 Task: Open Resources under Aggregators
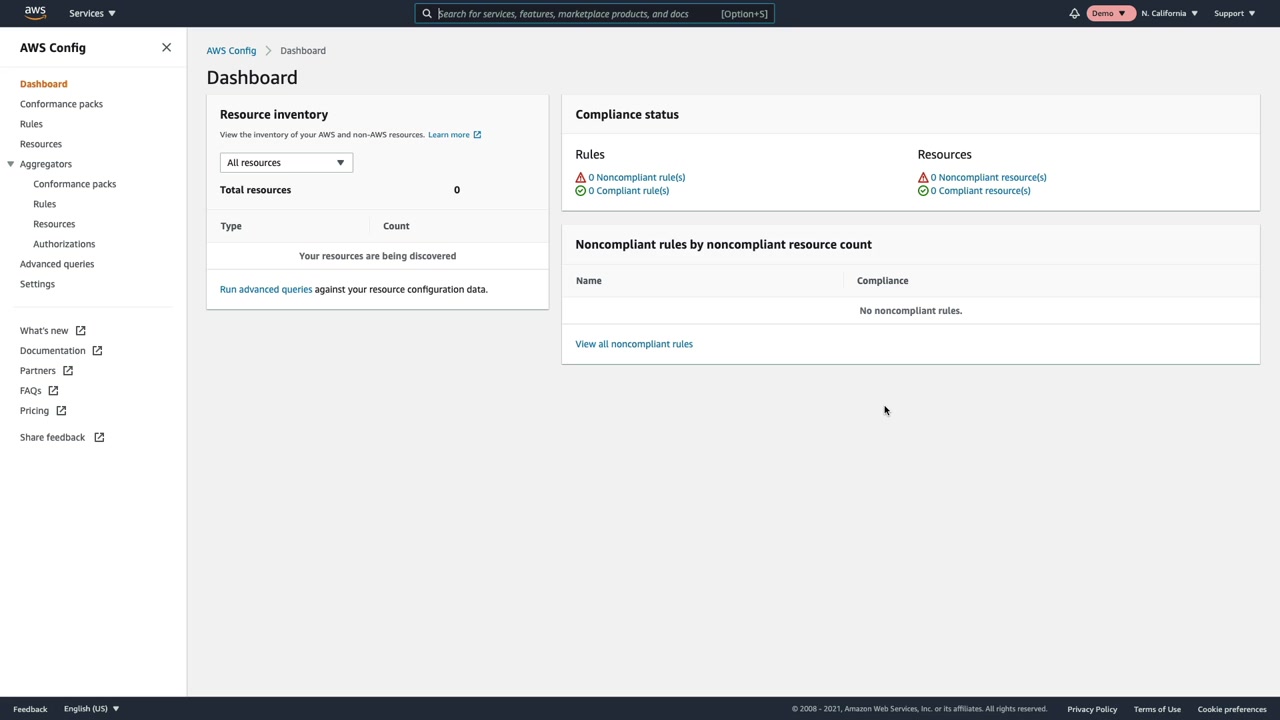(54, 224)
